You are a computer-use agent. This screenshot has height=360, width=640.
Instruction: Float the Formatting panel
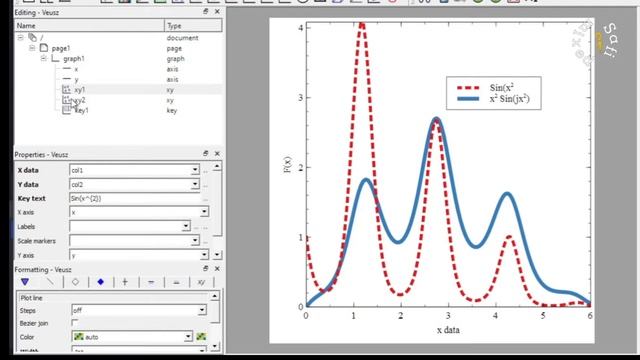pyautogui.click(x=206, y=268)
